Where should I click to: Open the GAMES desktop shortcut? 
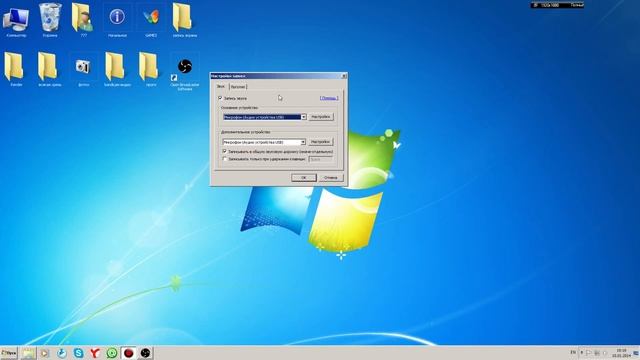(x=151, y=20)
